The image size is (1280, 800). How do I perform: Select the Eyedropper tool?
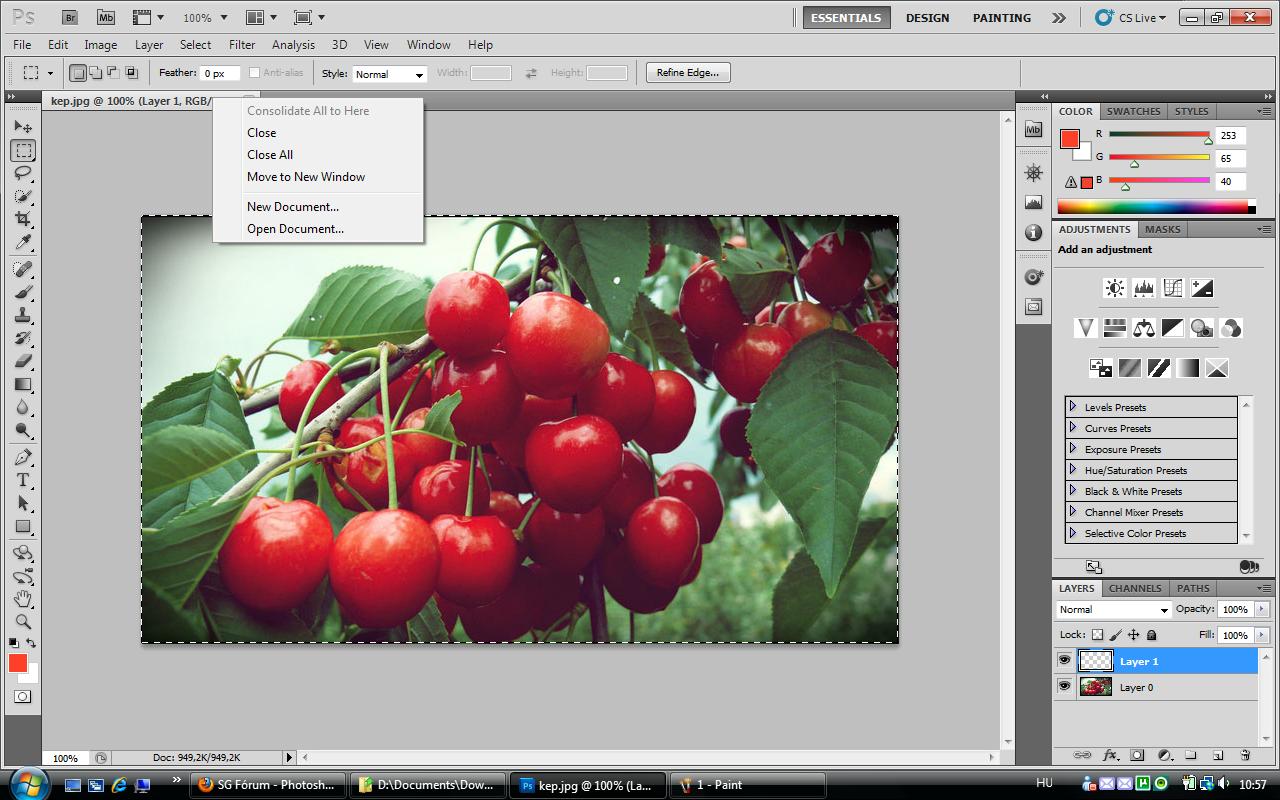point(23,243)
